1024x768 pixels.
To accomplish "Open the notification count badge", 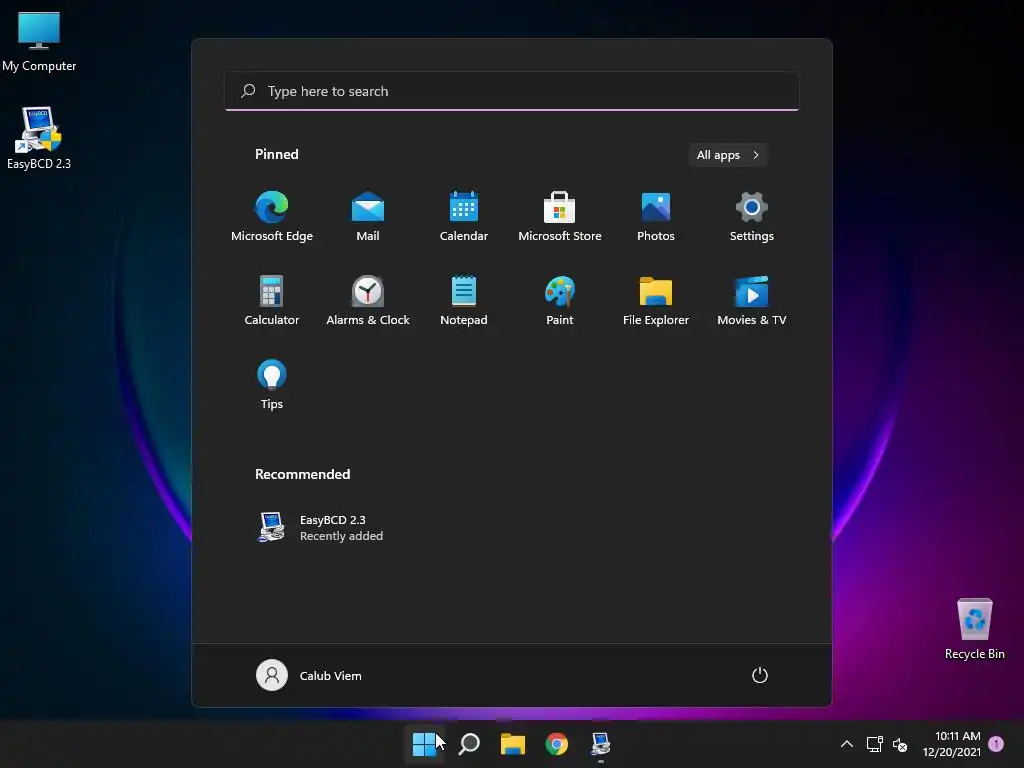I will click(996, 743).
